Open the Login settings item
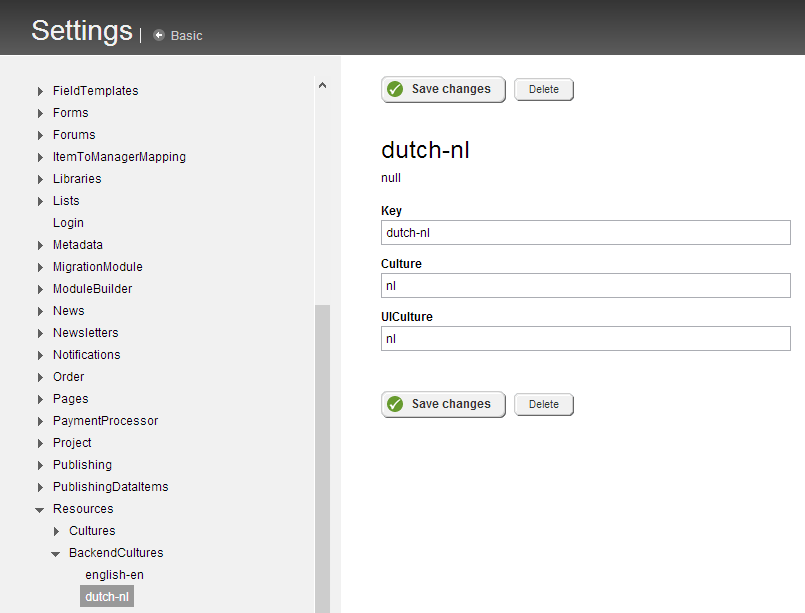The height and width of the screenshot is (613, 805). click(68, 223)
